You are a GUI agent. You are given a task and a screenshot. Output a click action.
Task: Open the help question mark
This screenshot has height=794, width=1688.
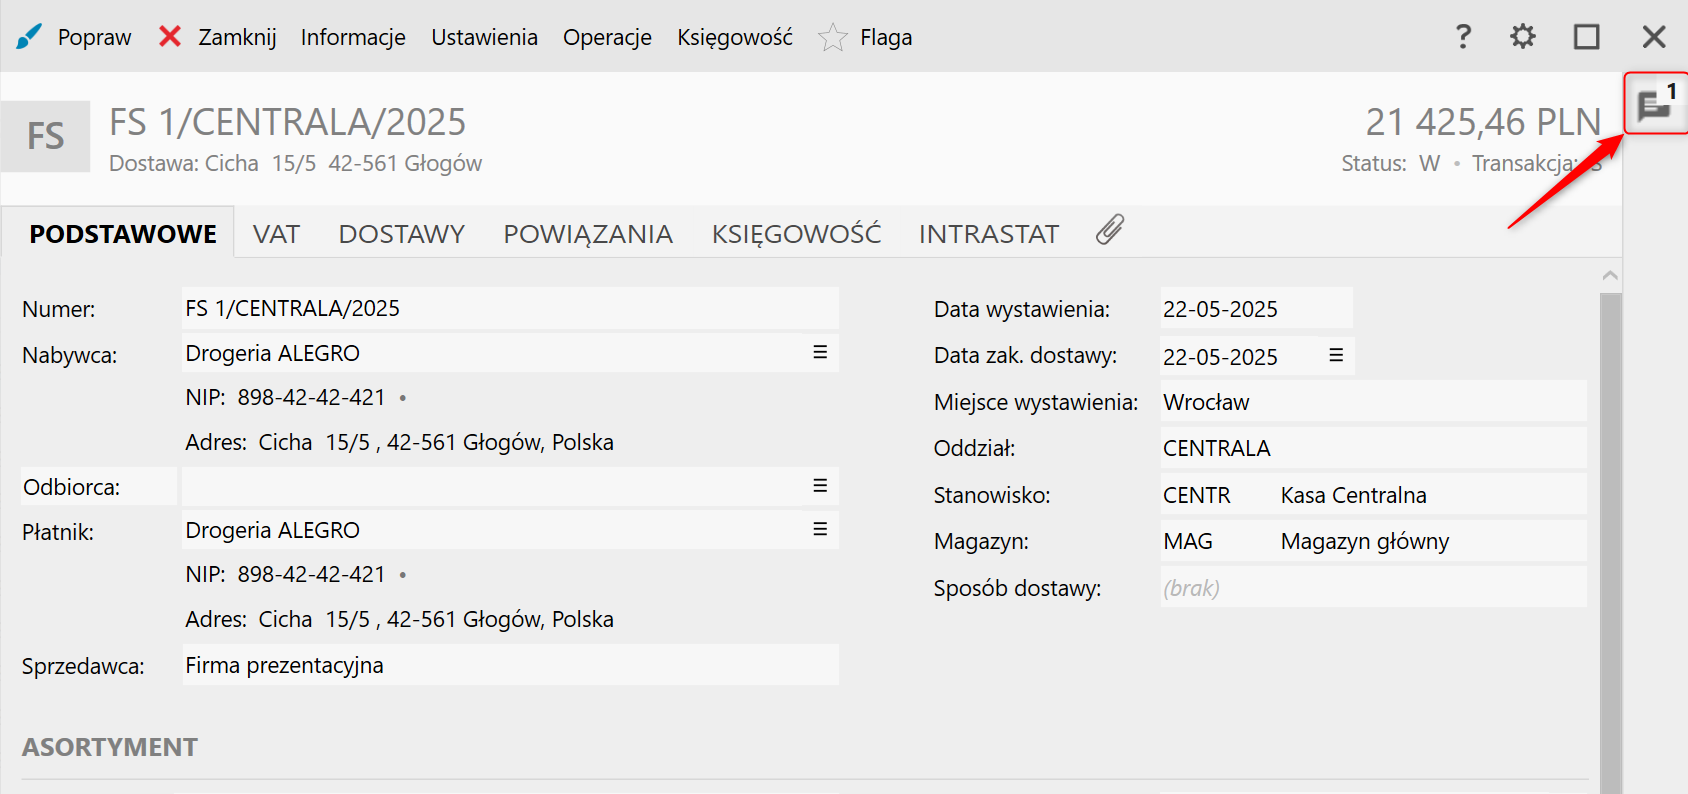point(1463,37)
